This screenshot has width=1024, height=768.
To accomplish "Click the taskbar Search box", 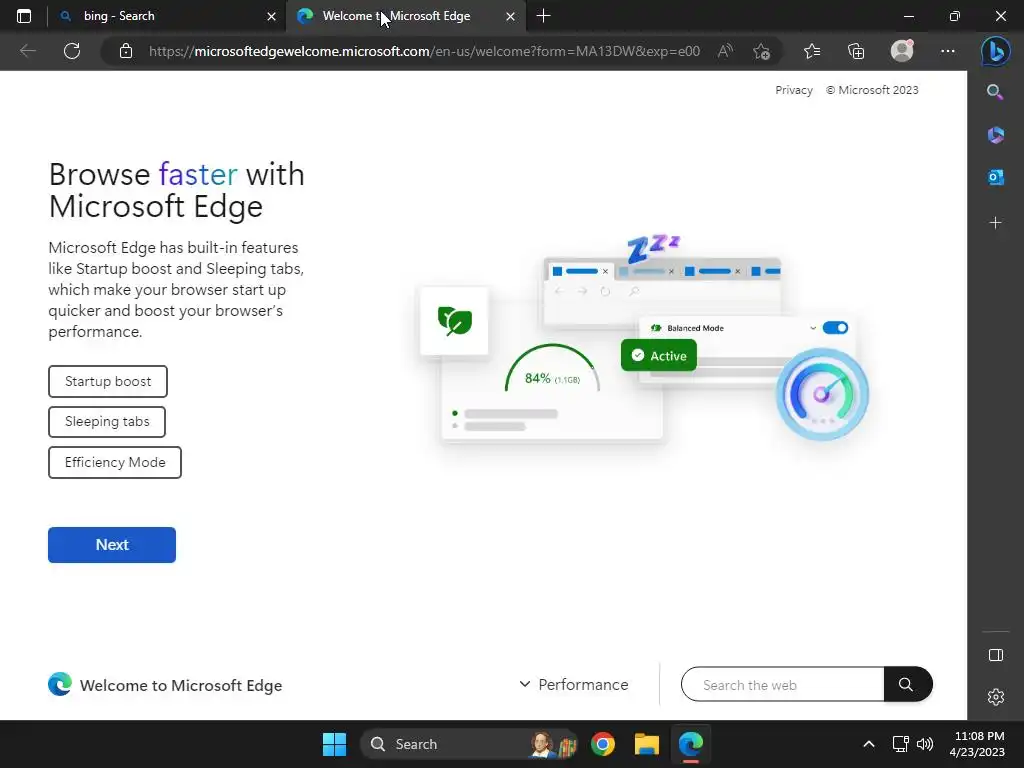I will (469, 744).
